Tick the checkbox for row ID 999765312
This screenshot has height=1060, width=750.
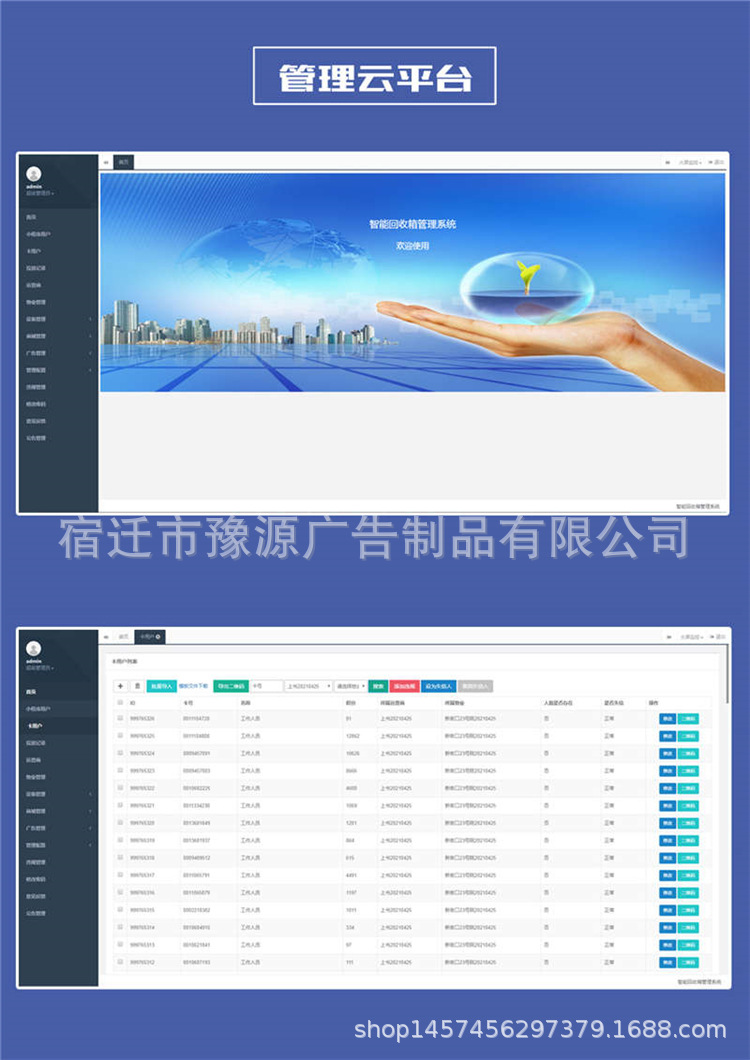tap(120, 961)
